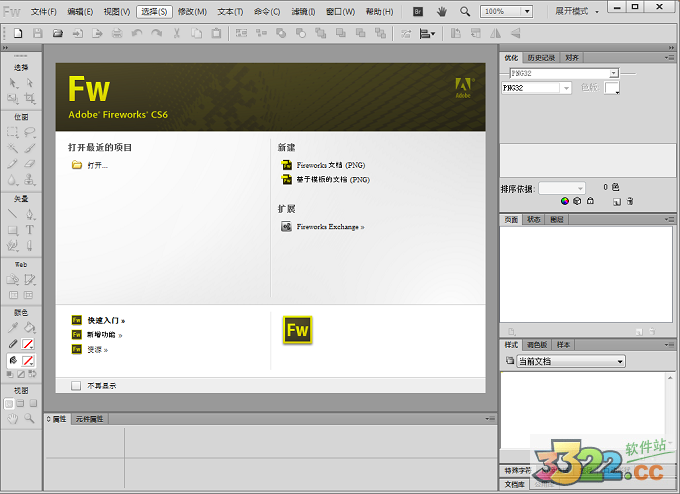This screenshot has width=680, height=494.
Task: Click the stroke color swatch
Action: pos(28,344)
